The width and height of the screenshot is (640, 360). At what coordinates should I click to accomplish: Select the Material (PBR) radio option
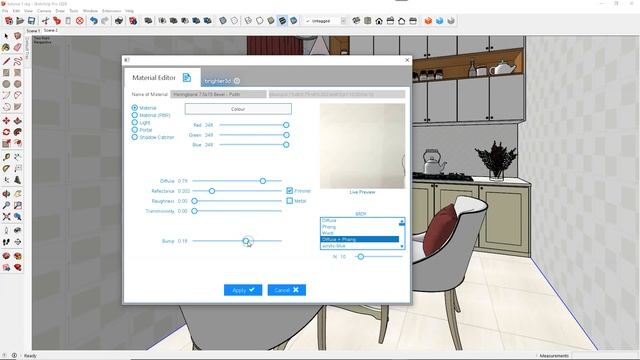135,115
